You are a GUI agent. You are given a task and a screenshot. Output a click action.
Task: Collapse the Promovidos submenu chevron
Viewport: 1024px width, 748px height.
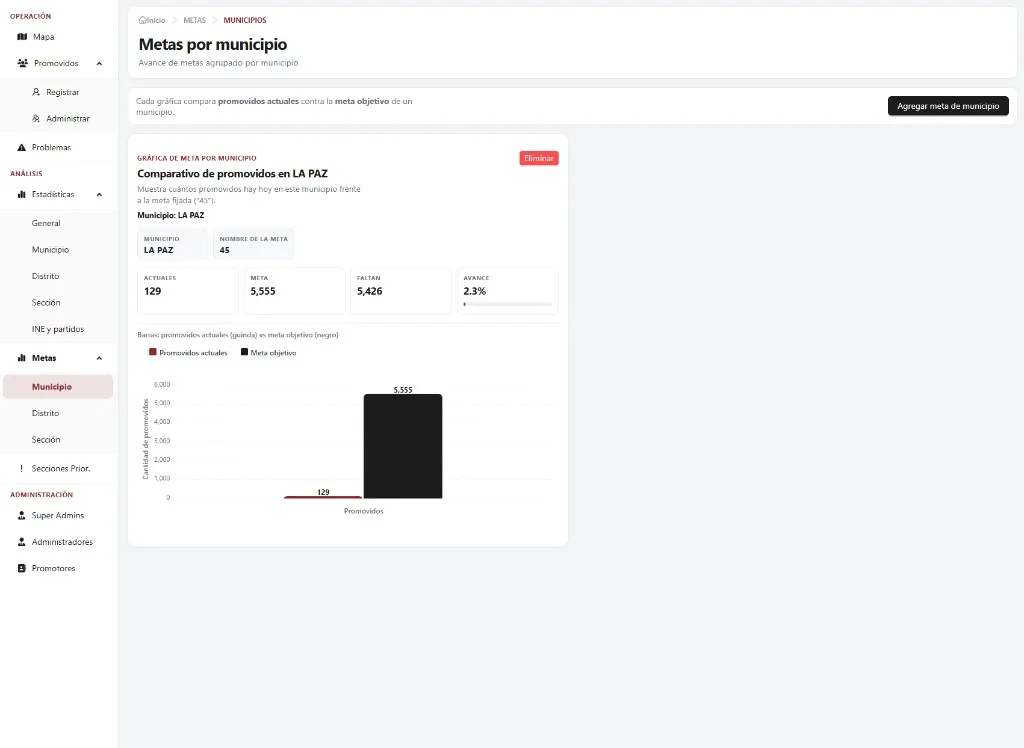click(99, 63)
